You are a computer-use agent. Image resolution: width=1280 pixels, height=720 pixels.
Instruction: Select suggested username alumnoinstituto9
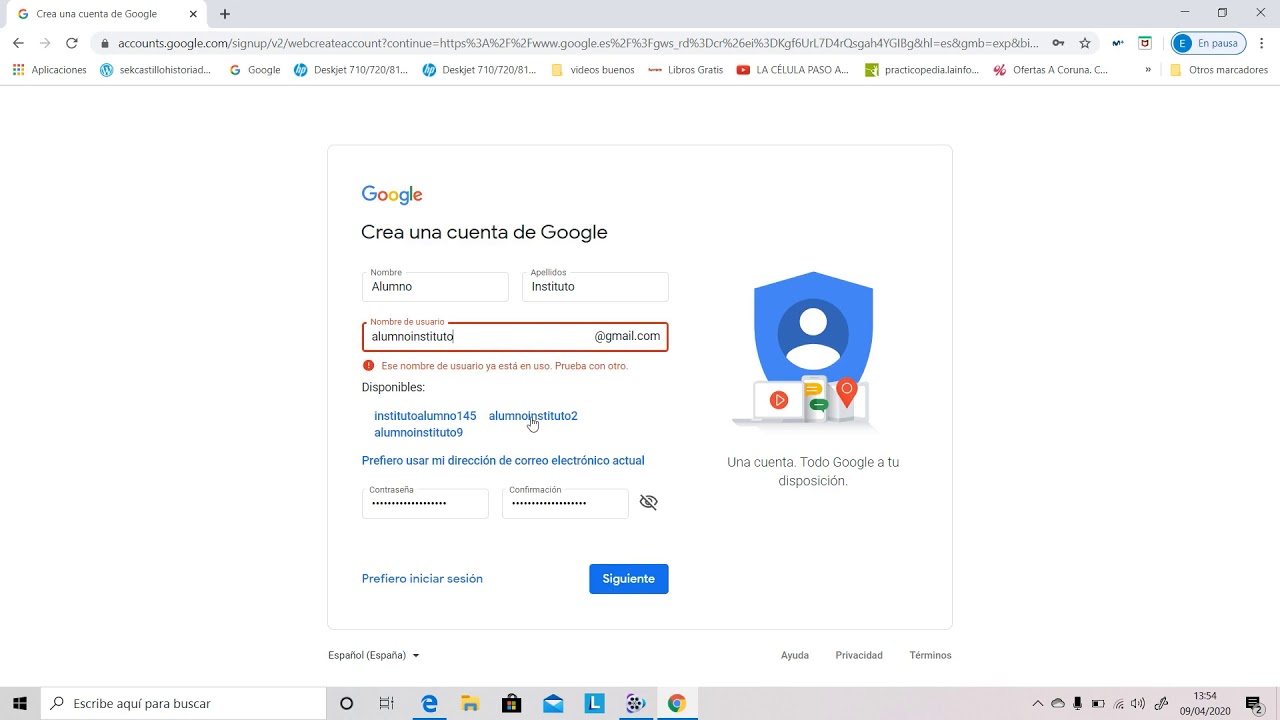click(418, 433)
